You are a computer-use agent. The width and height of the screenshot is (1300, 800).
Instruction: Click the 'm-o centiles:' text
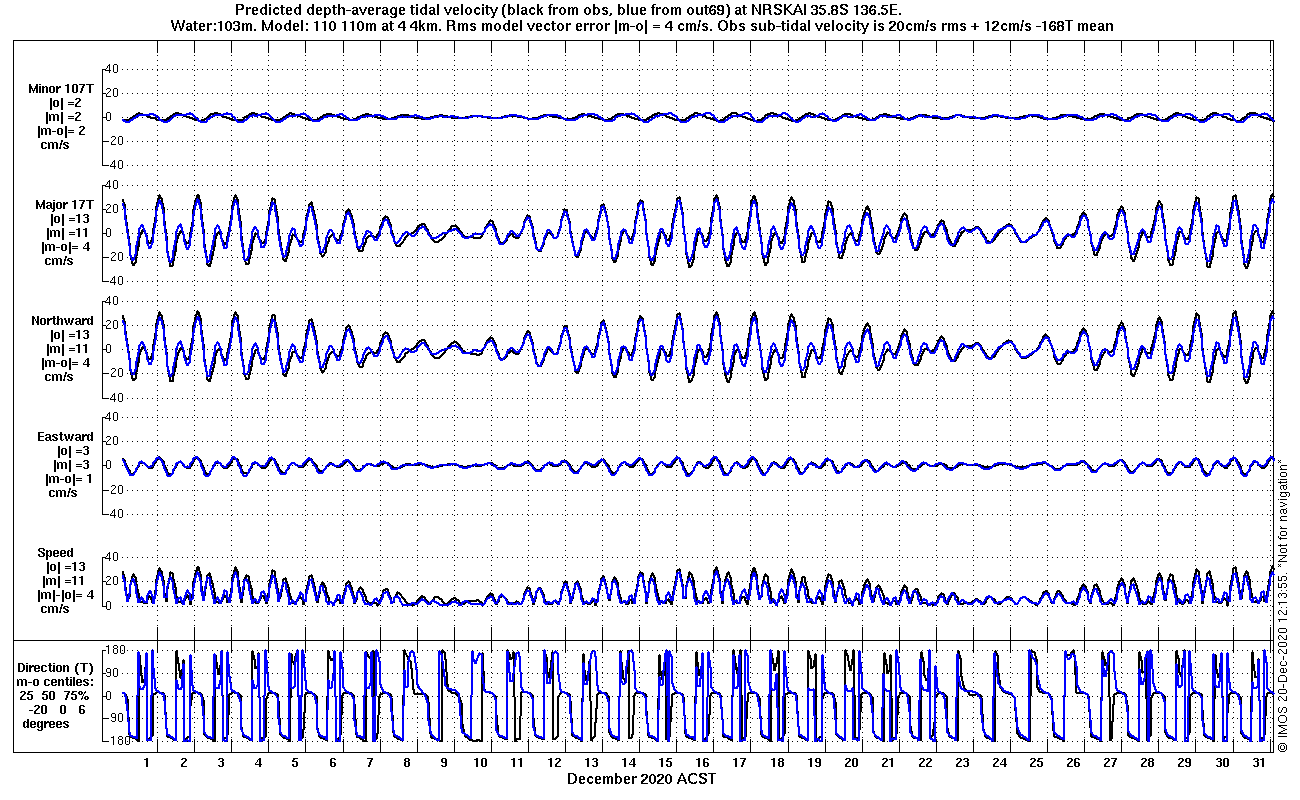tap(57, 681)
